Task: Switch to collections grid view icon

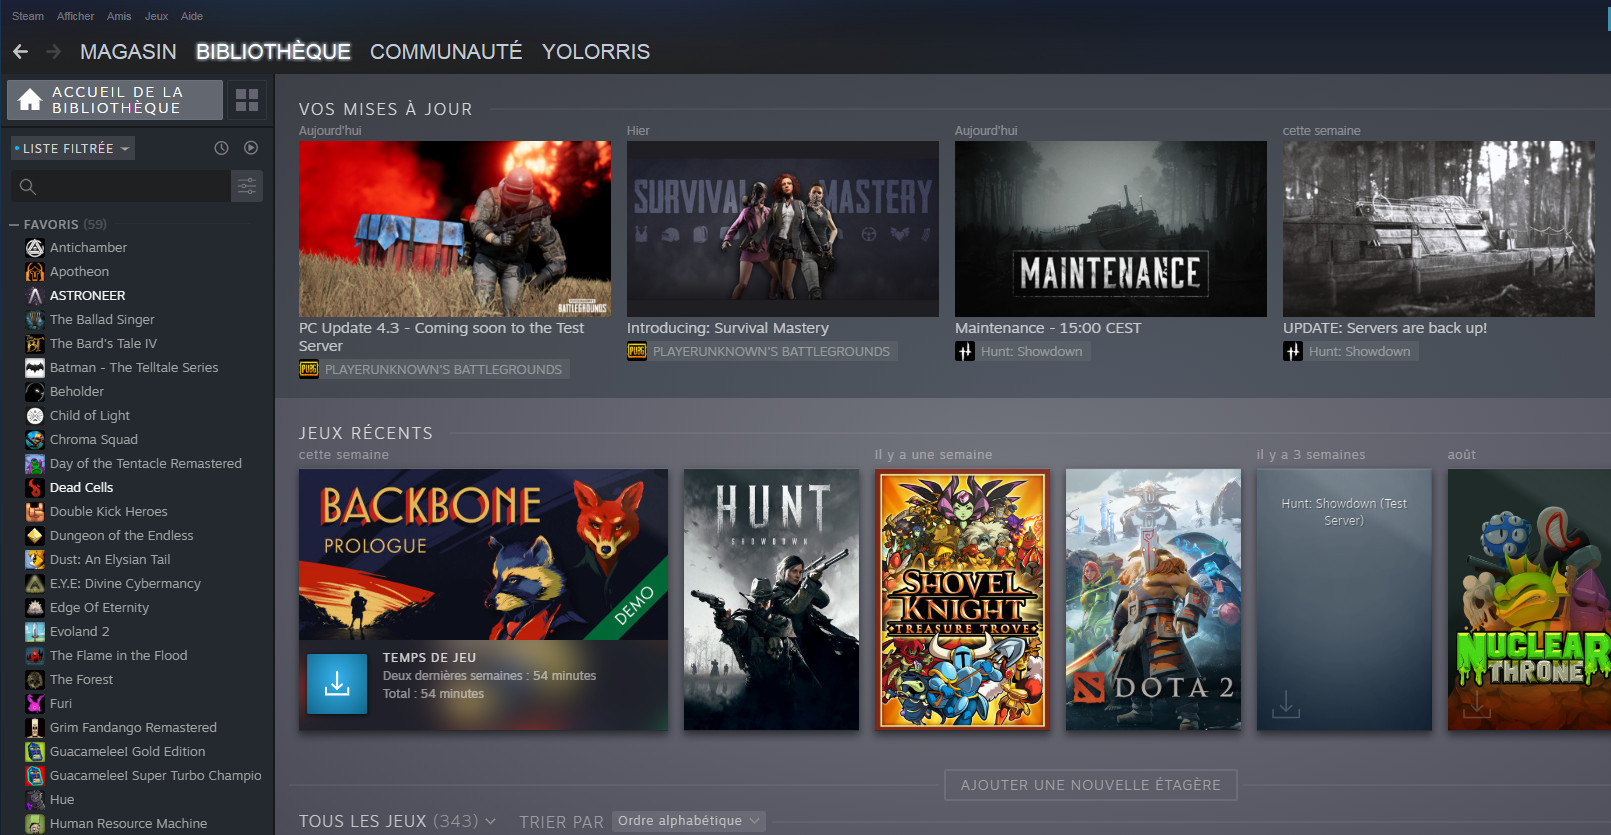Action: click(x=247, y=100)
